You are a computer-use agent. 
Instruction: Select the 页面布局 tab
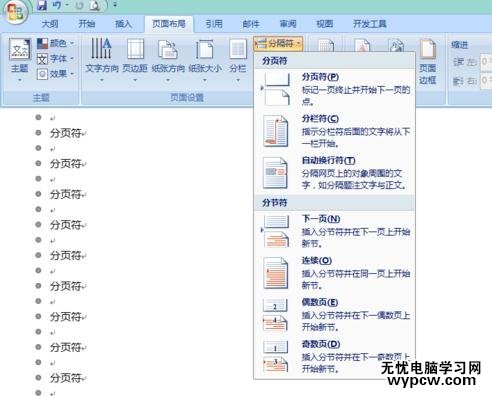(169, 24)
